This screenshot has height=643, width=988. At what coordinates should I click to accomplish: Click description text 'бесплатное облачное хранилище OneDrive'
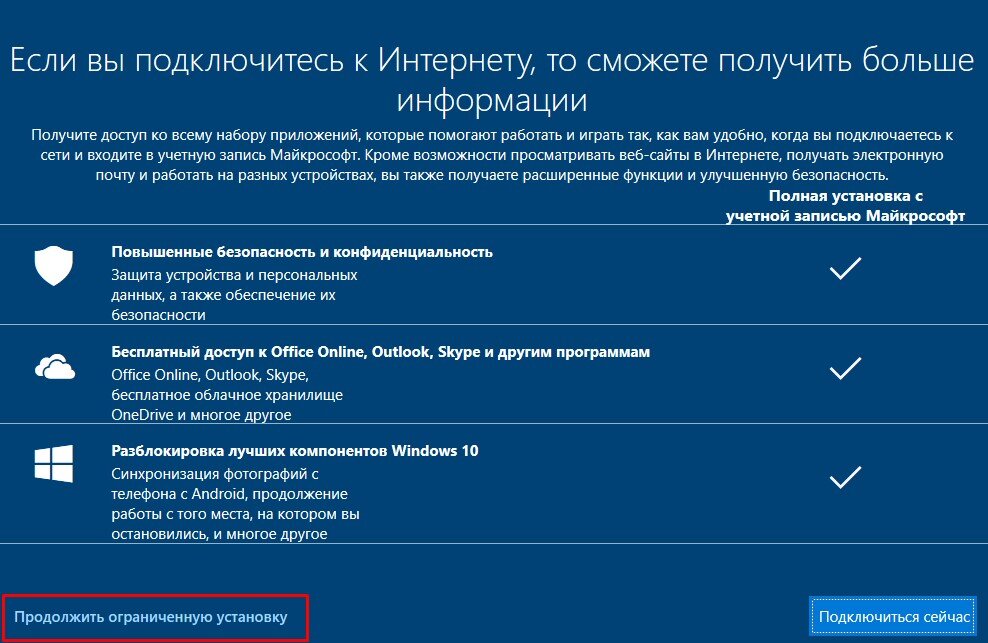coord(227,405)
